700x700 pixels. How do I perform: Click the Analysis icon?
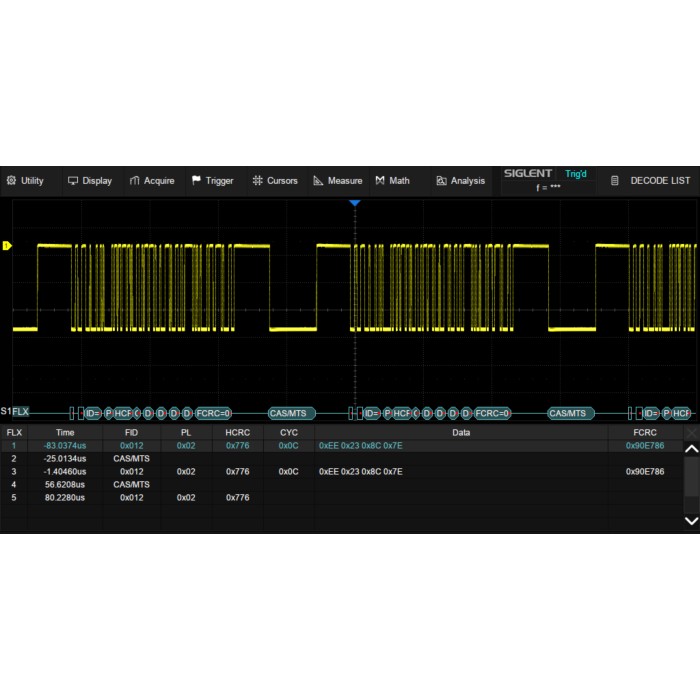click(441, 181)
